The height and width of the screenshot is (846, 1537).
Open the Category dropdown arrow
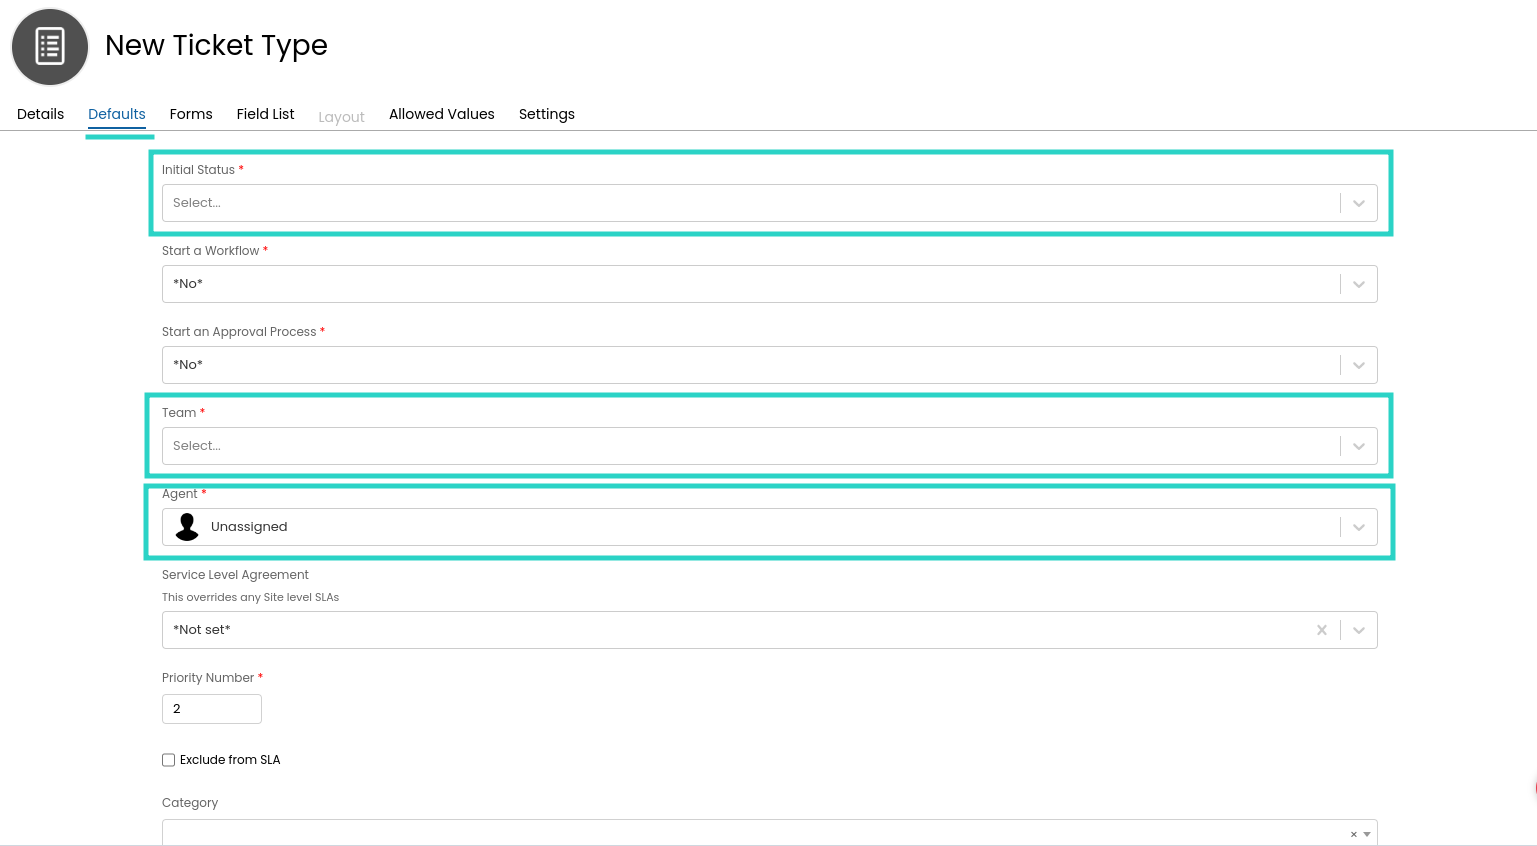tap(1367, 834)
